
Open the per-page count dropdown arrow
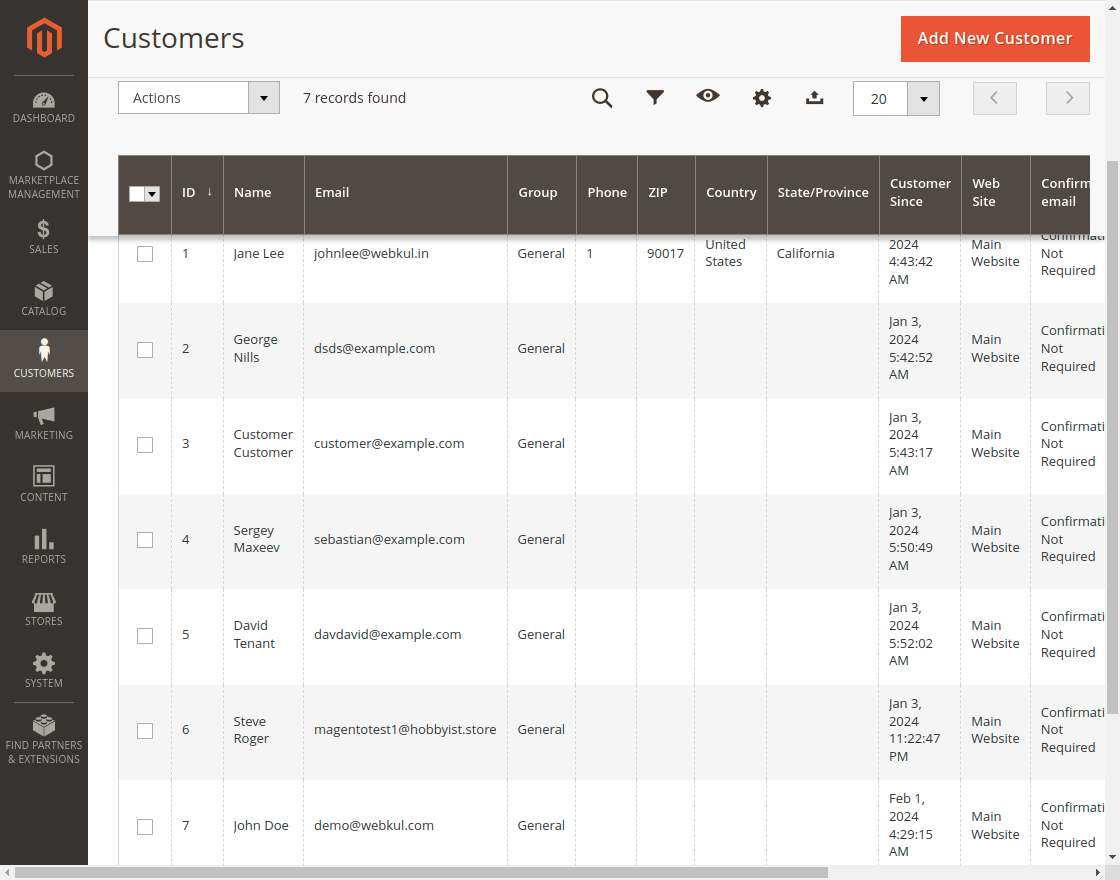pos(923,99)
